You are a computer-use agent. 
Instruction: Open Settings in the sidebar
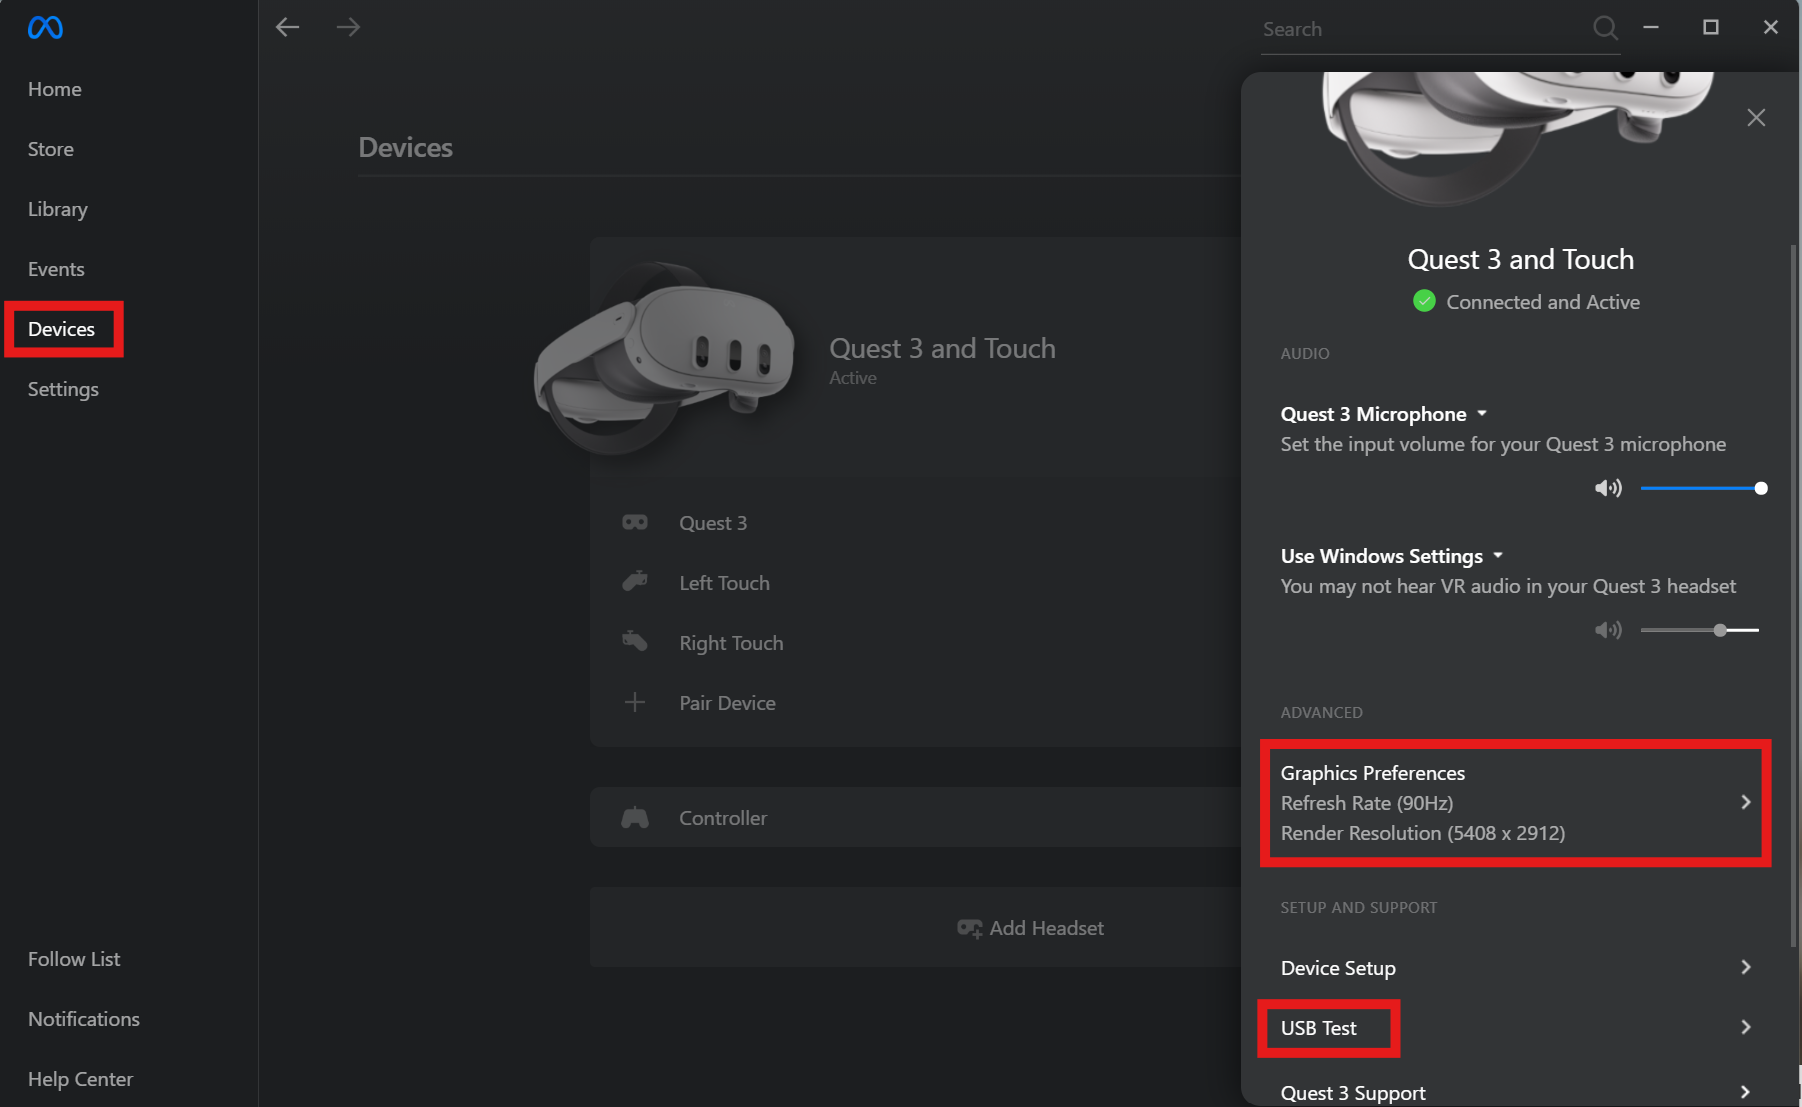tap(63, 389)
